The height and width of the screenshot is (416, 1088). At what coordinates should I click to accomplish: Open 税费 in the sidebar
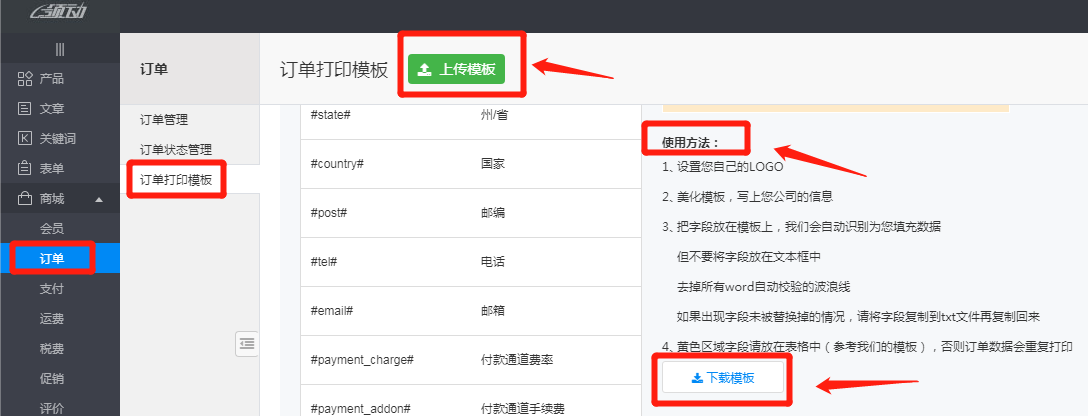pyautogui.click(x=52, y=349)
